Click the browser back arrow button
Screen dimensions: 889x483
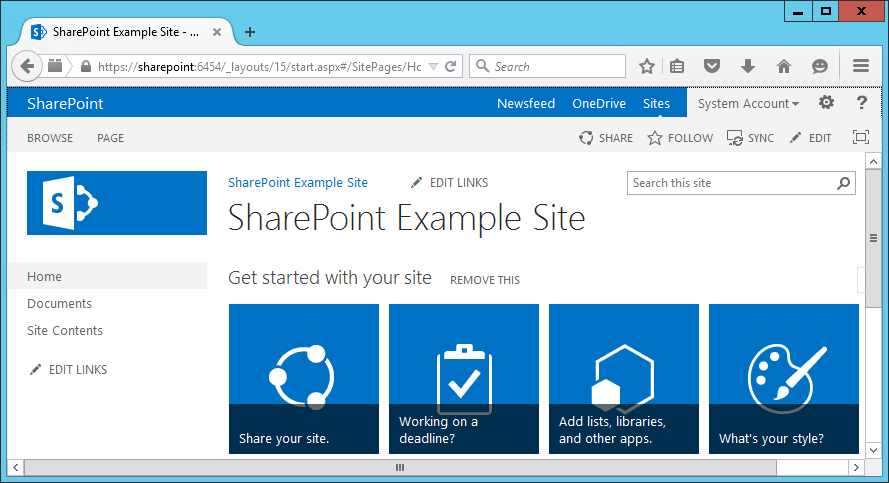click(x=27, y=66)
